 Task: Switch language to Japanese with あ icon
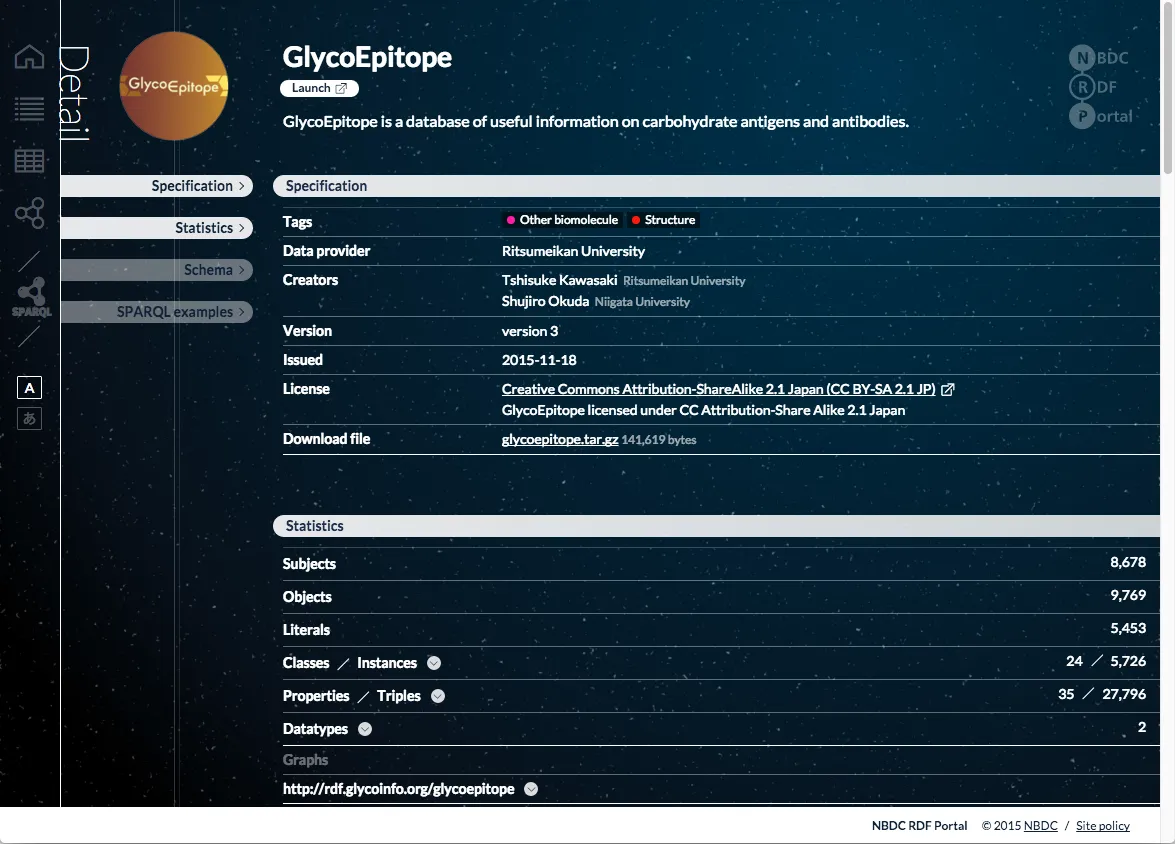point(29,418)
